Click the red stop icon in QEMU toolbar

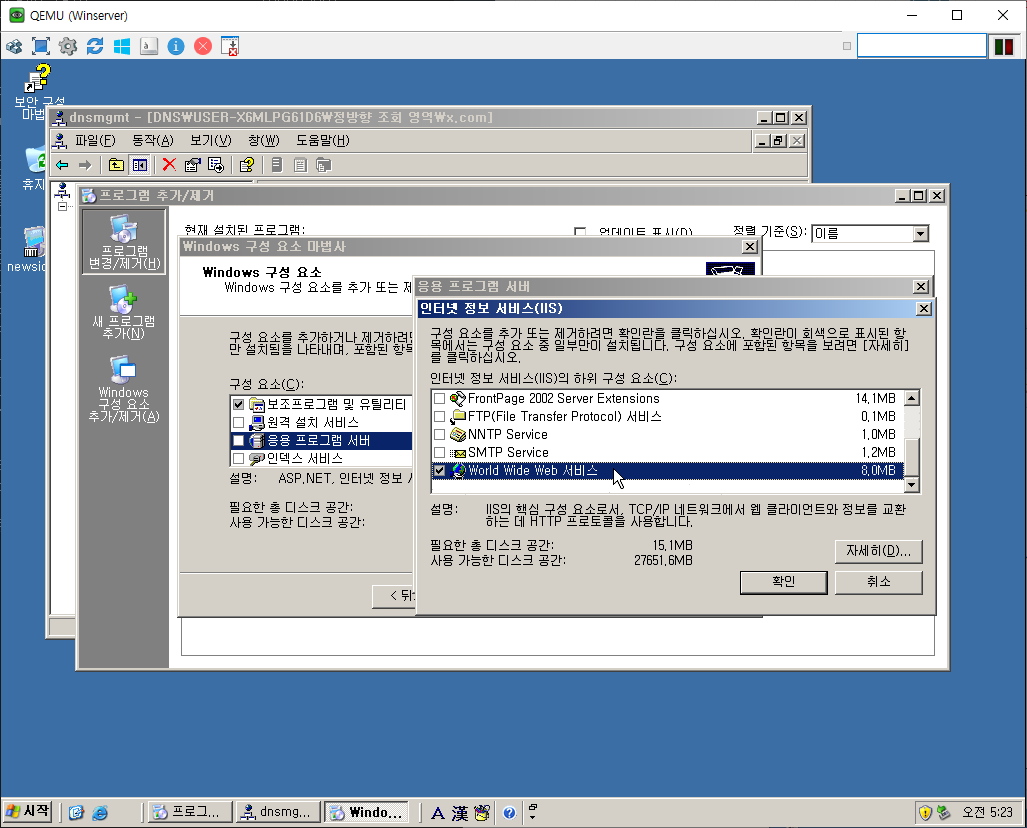pos(203,46)
